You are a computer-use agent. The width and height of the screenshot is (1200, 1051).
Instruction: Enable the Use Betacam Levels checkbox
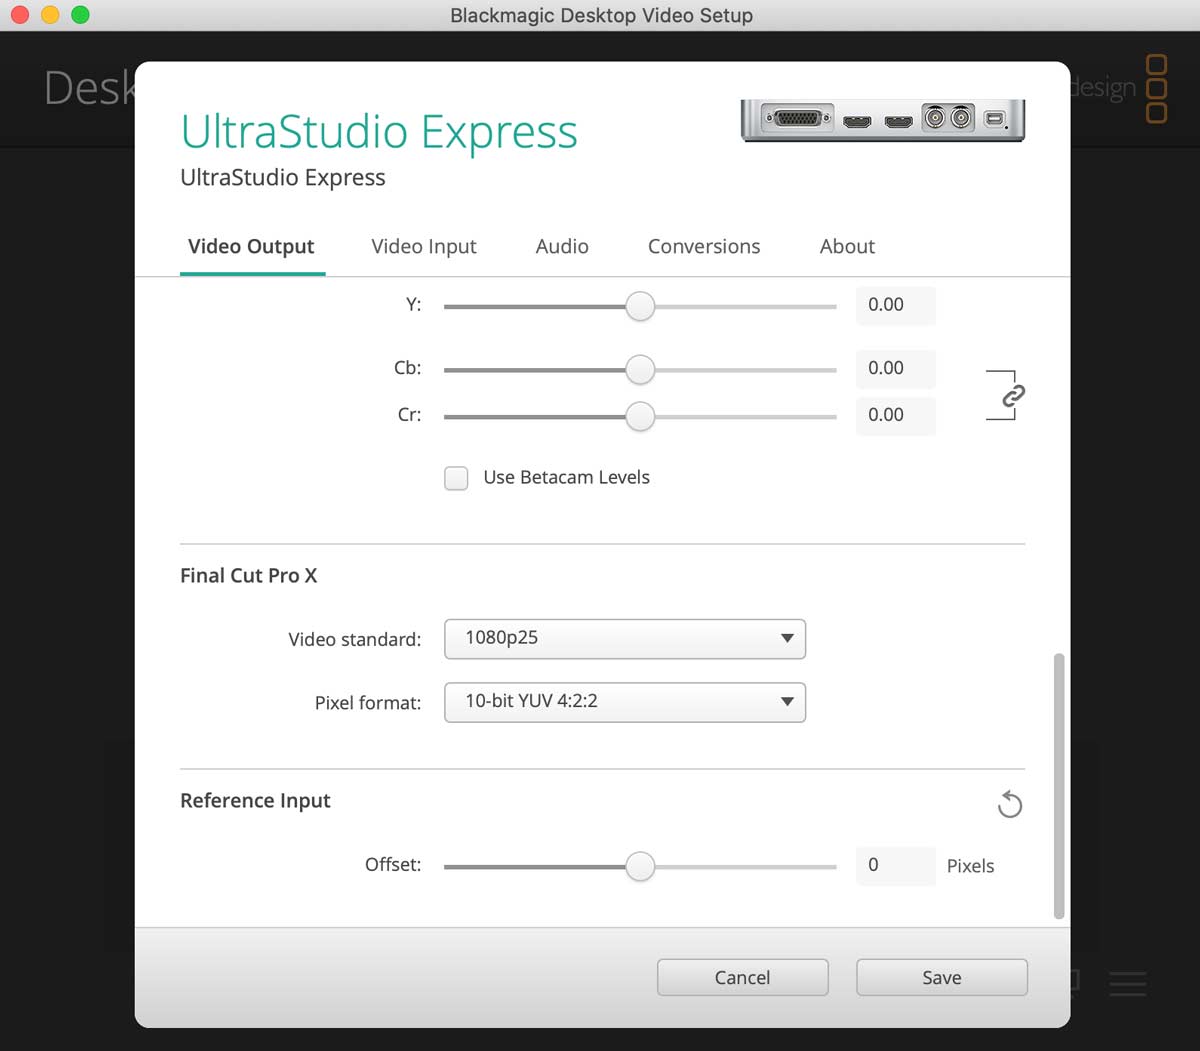click(x=456, y=478)
